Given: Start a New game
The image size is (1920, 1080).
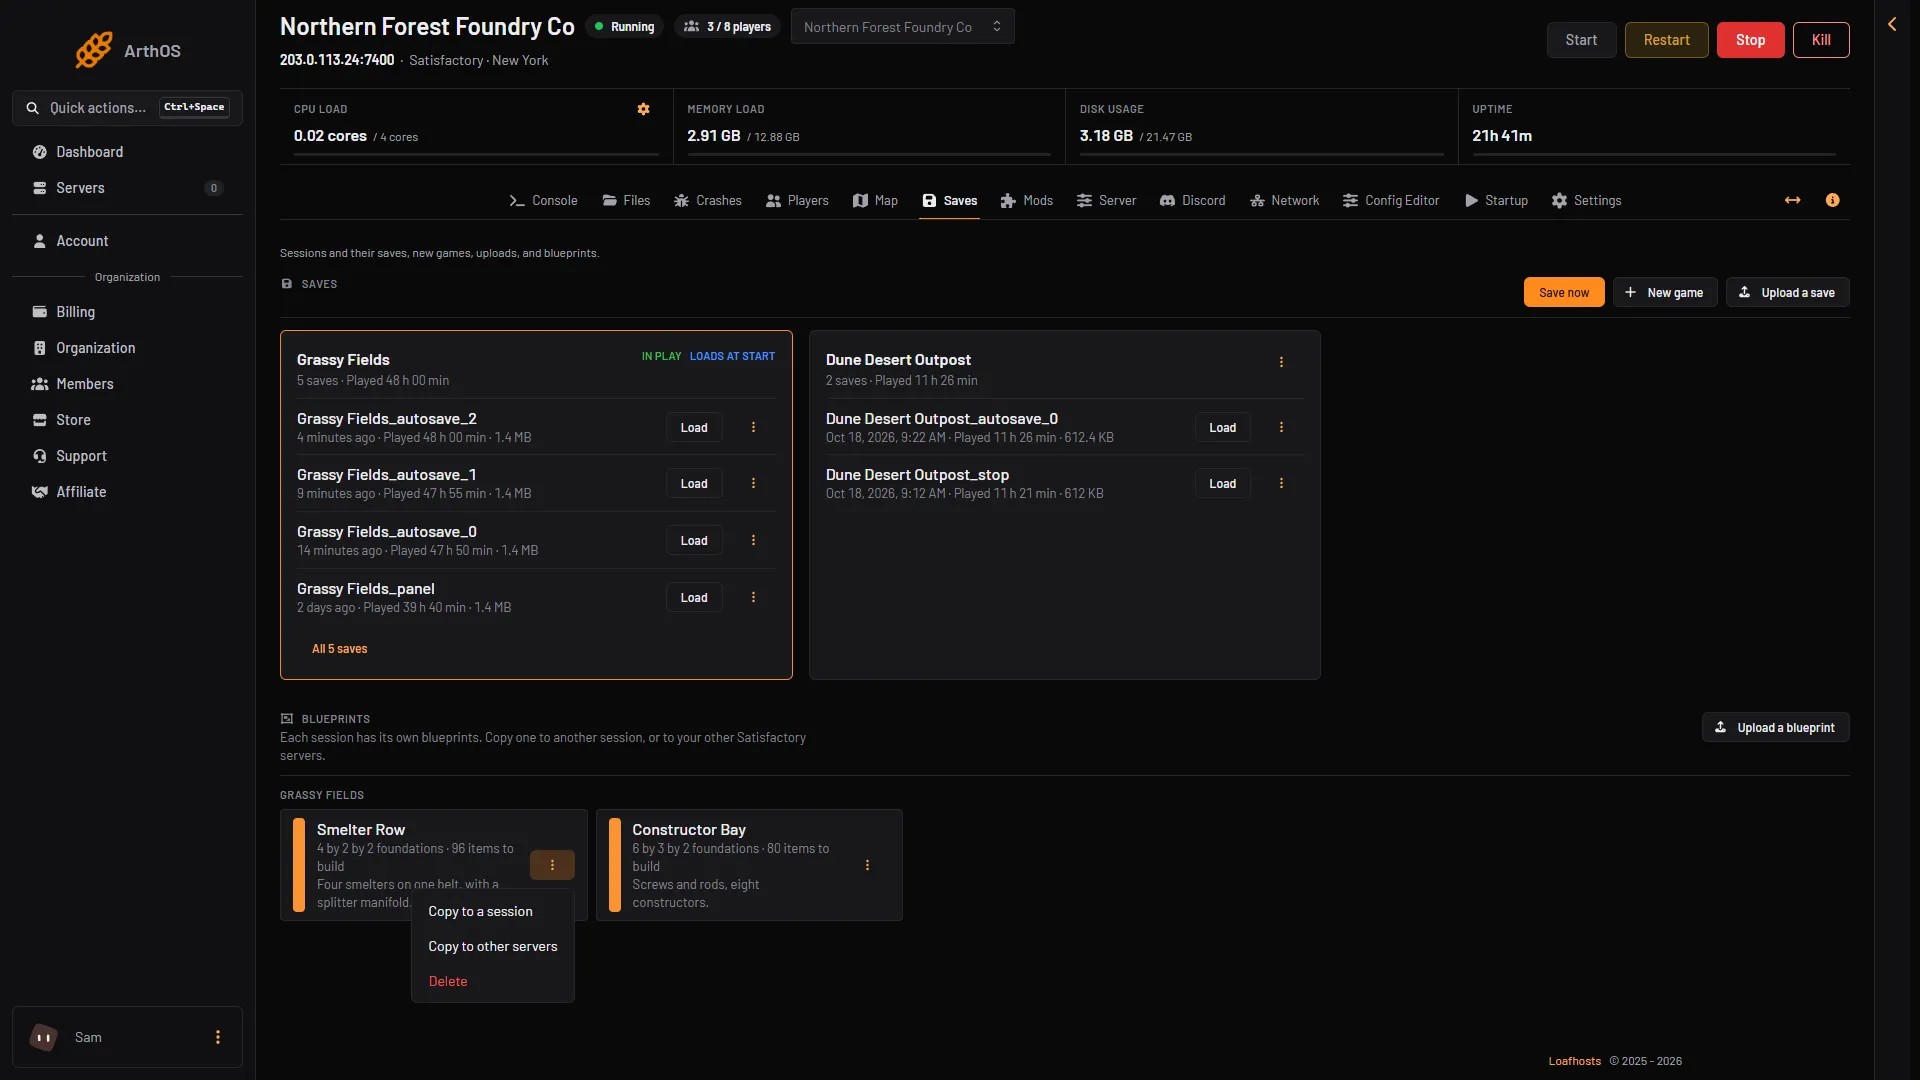Looking at the screenshot, I should [1665, 292].
